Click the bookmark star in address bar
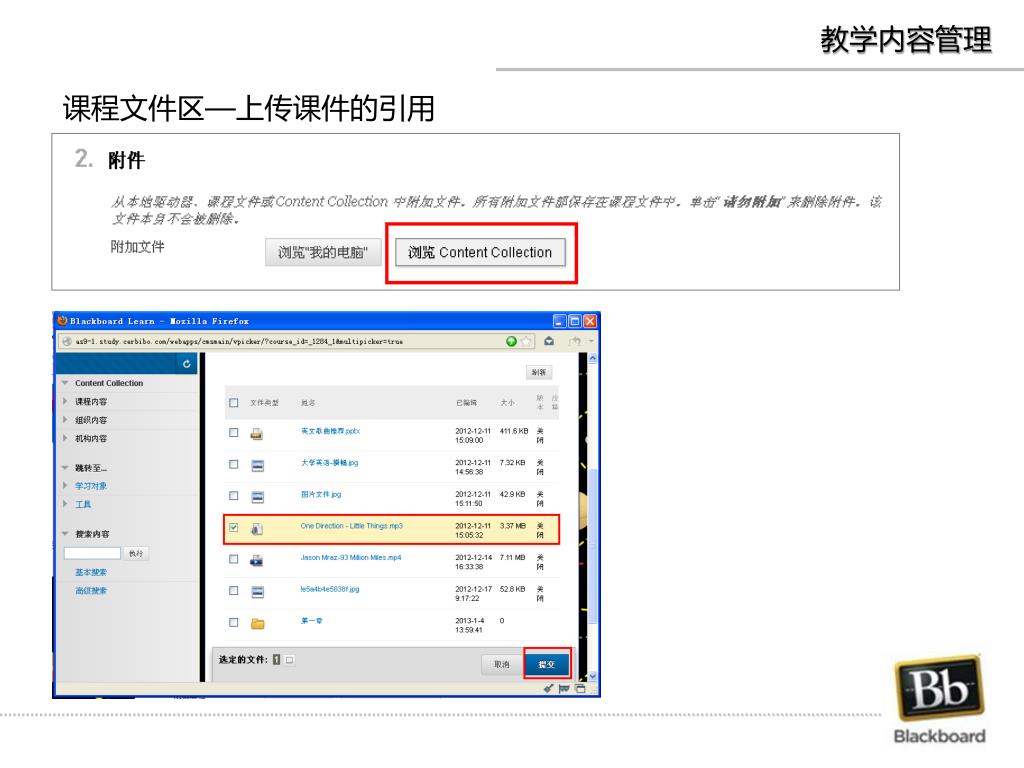 [526, 341]
